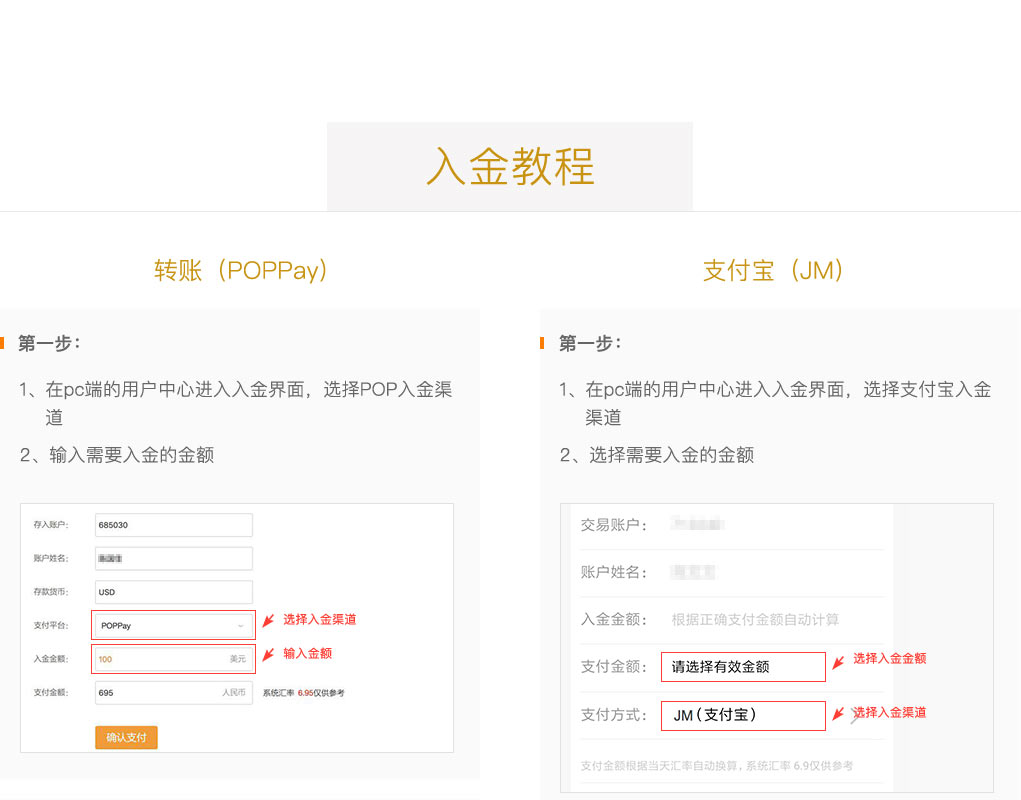This screenshot has width=1021, height=800.
Task: Open the JM（支付宝）payment method selector
Action: tap(743, 715)
